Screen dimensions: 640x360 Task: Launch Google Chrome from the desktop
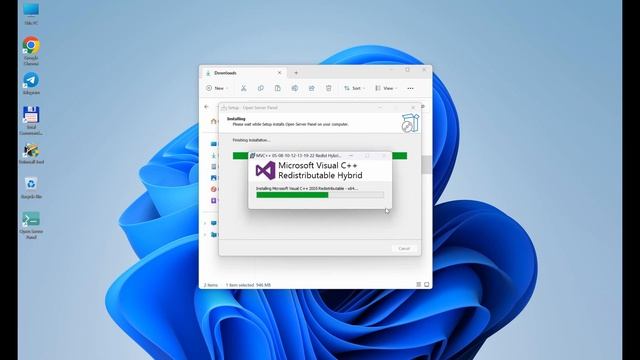(x=31, y=51)
